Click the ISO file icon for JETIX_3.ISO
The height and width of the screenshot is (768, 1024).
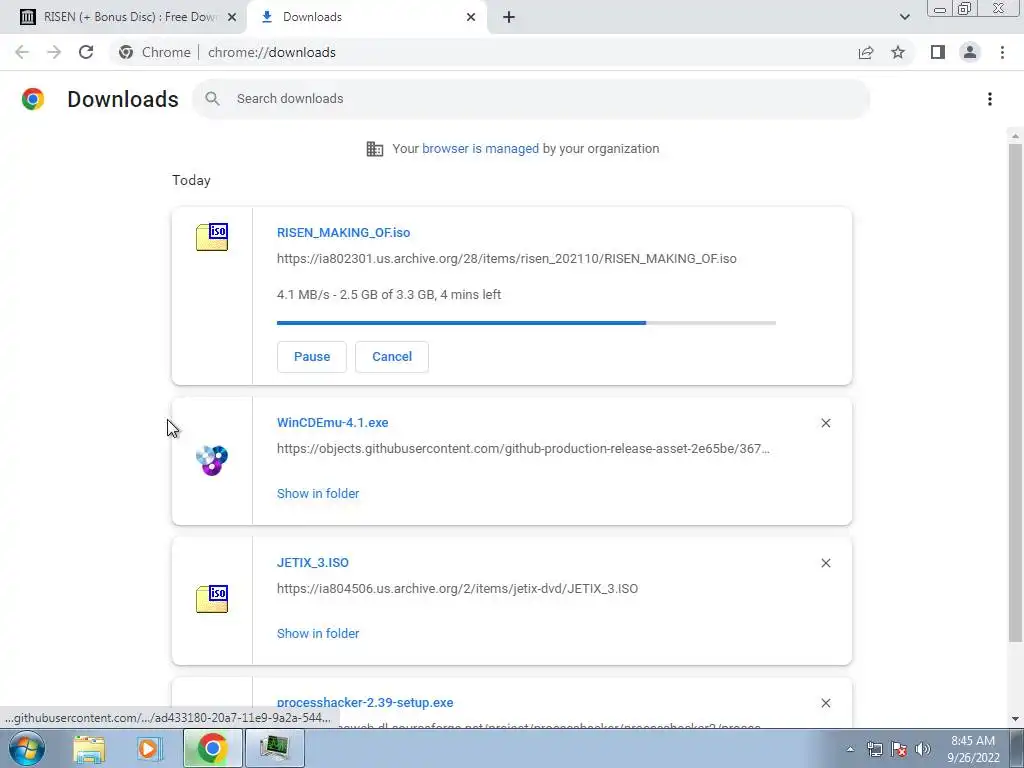(212, 599)
